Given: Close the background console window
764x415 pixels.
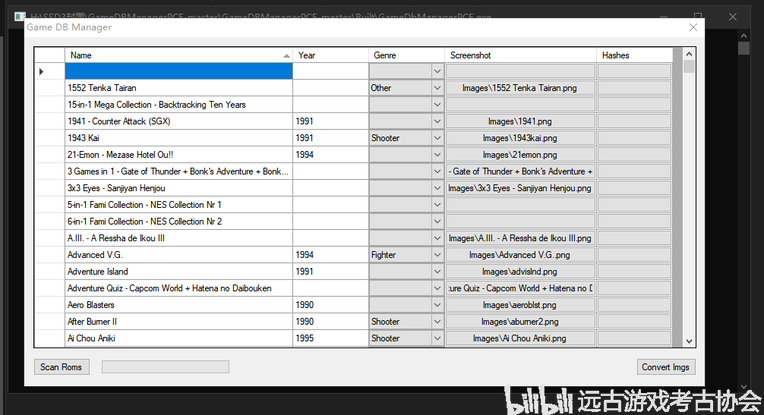Looking at the screenshot, I should [732, 17].
